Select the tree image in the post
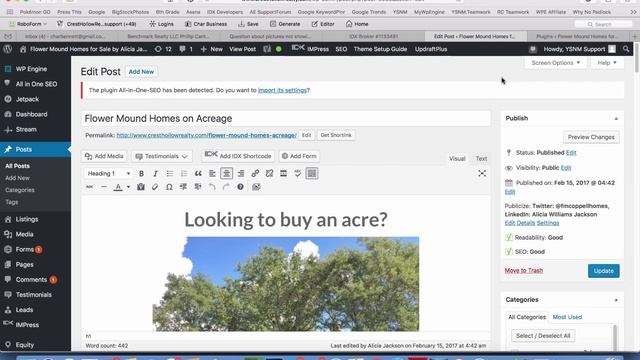Screen dimensions: 640x360 [286, 284]
